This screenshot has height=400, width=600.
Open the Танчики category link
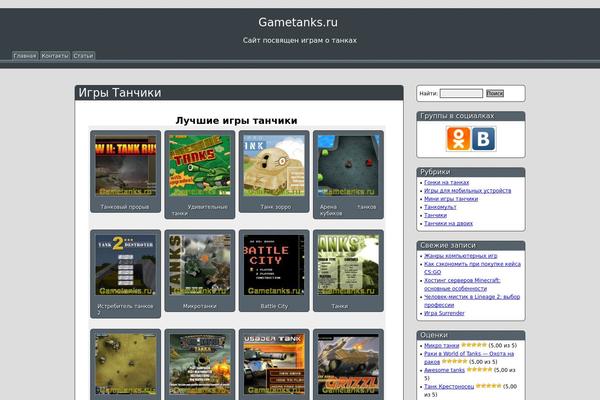click(x=435, y=216)
